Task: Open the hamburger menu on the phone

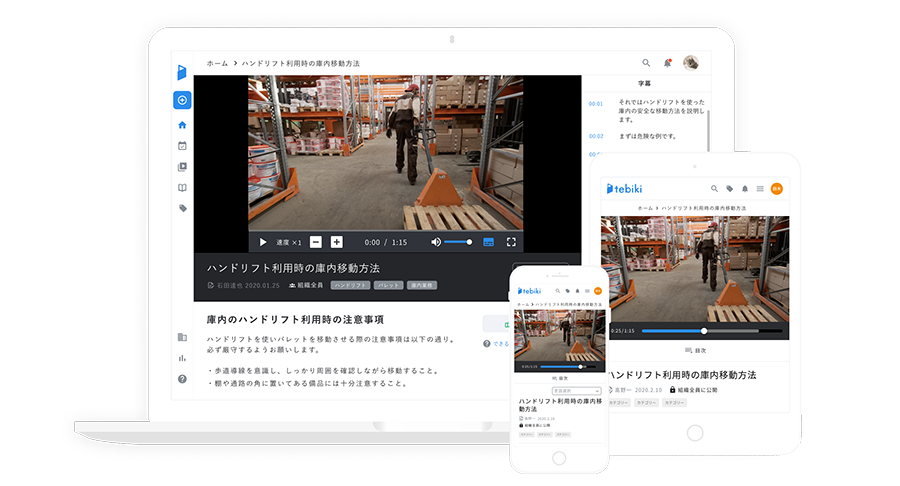Action: tap(587, 291)
